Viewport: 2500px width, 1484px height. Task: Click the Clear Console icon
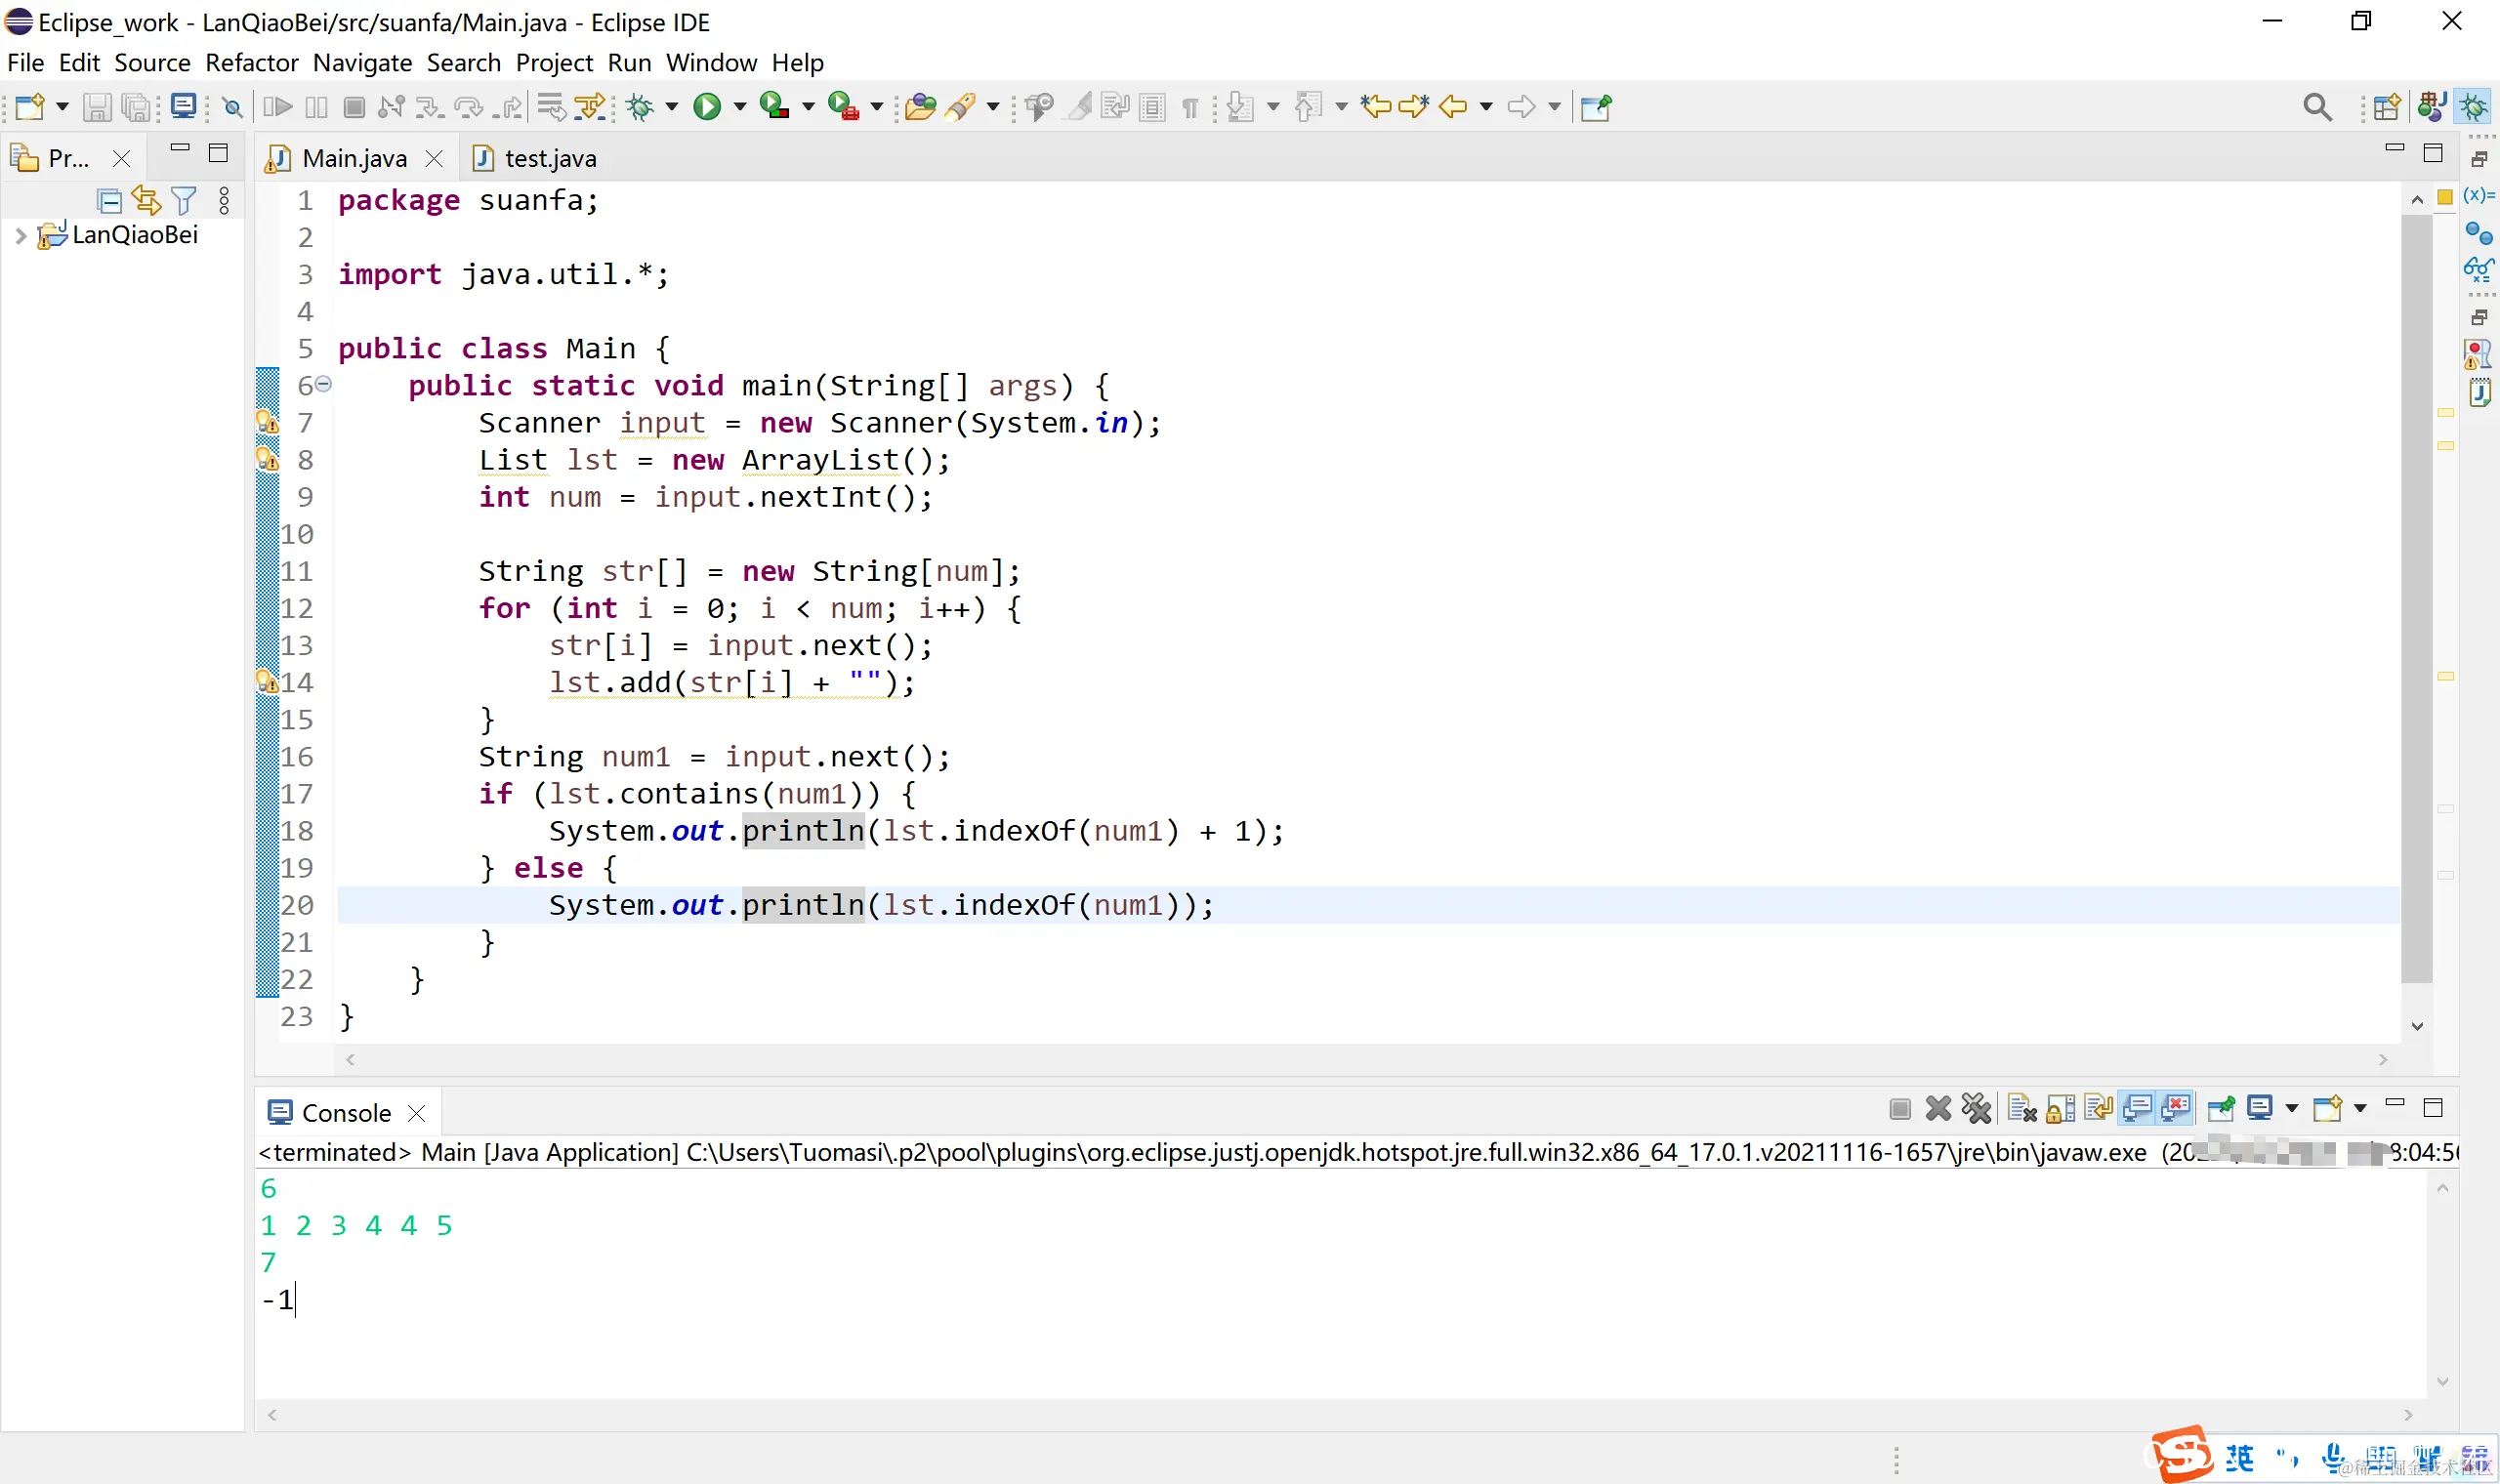[x=2021, y=1108]
